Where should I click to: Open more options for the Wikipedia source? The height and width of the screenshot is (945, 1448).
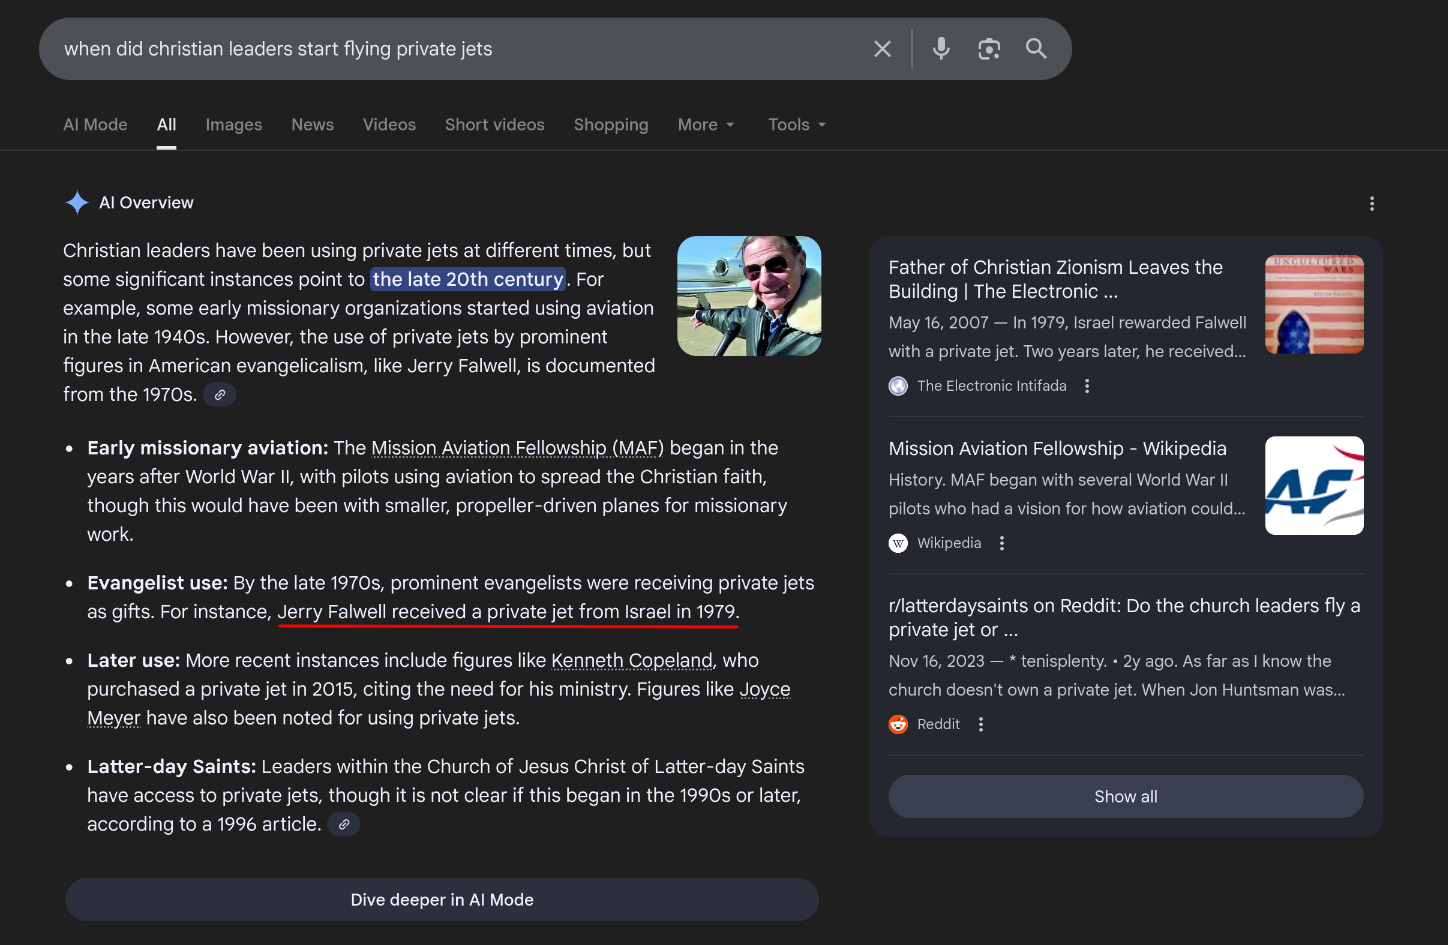coord(1002,543)
